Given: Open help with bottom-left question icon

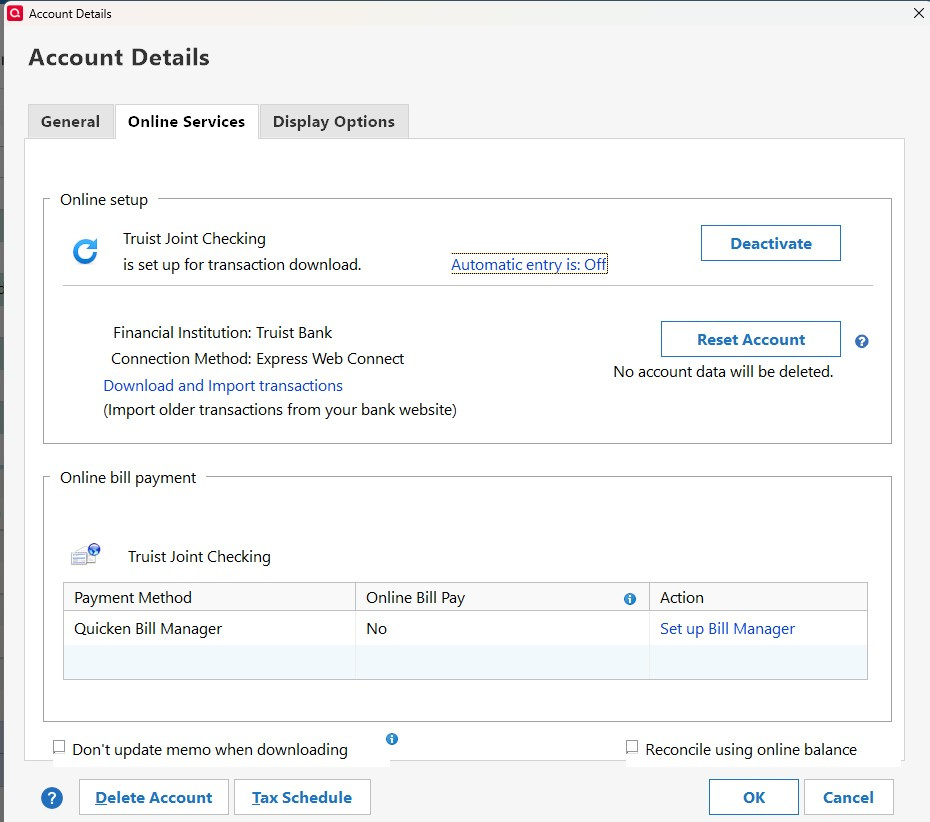Looking at the screenshot, I should 52,798.
